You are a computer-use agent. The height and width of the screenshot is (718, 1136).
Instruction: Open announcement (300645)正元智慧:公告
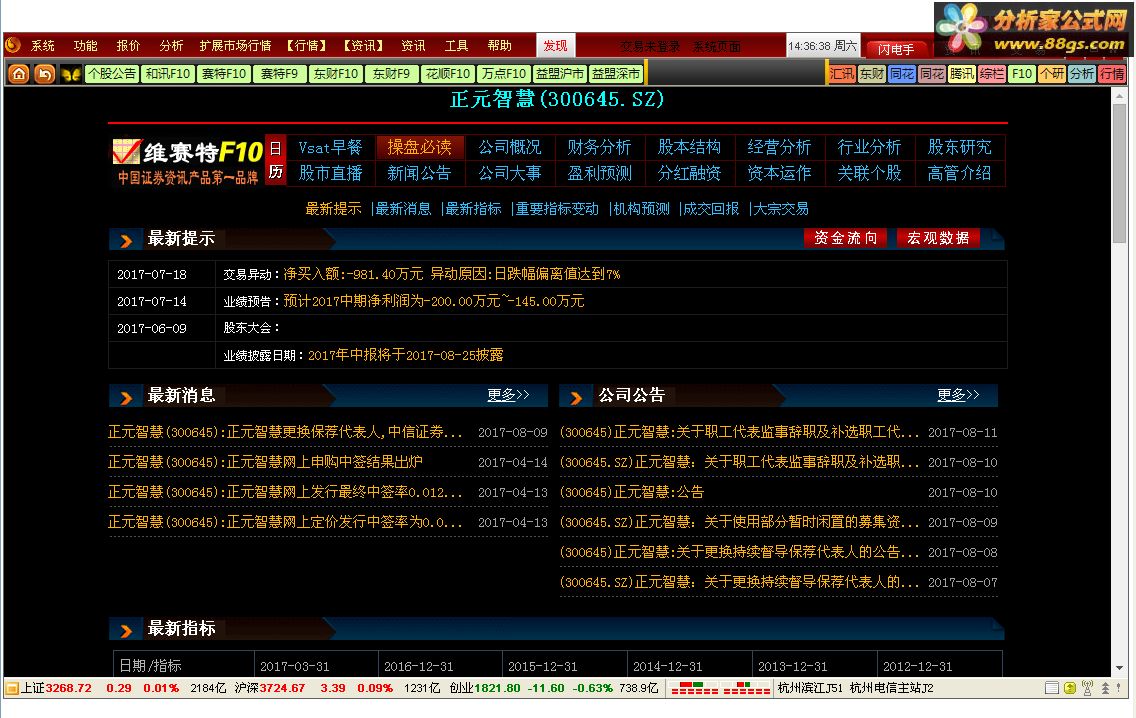pos(632,492)
